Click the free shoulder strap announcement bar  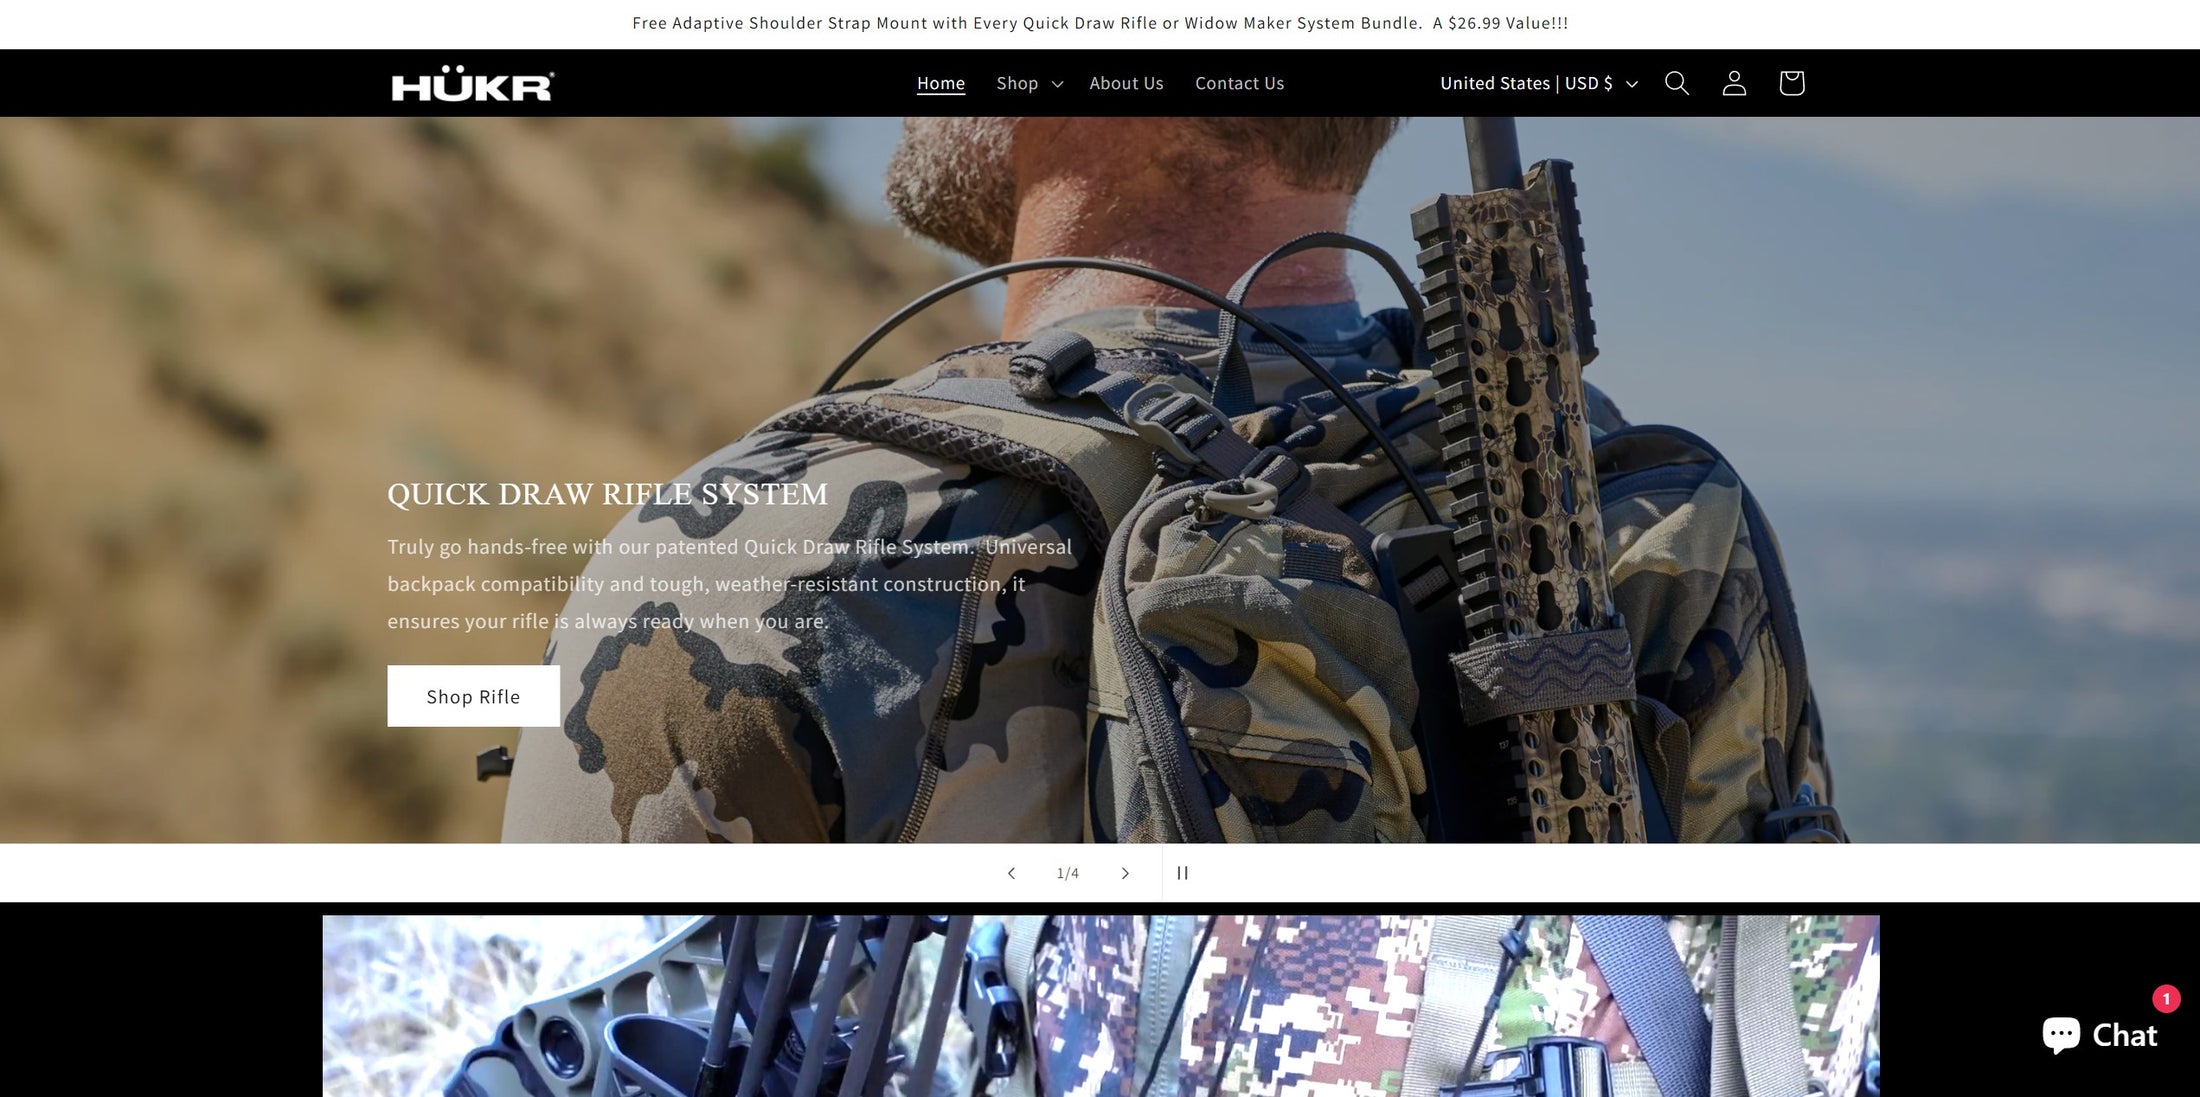tap(1100, 23)
